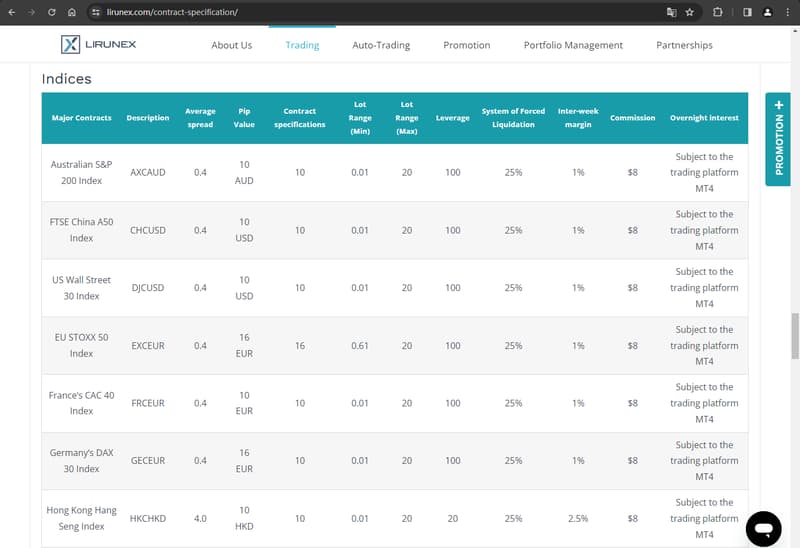This screenshot has width=800, height=548.
Task: Toggle the browser side panel icon
Action: pos(747,12)
